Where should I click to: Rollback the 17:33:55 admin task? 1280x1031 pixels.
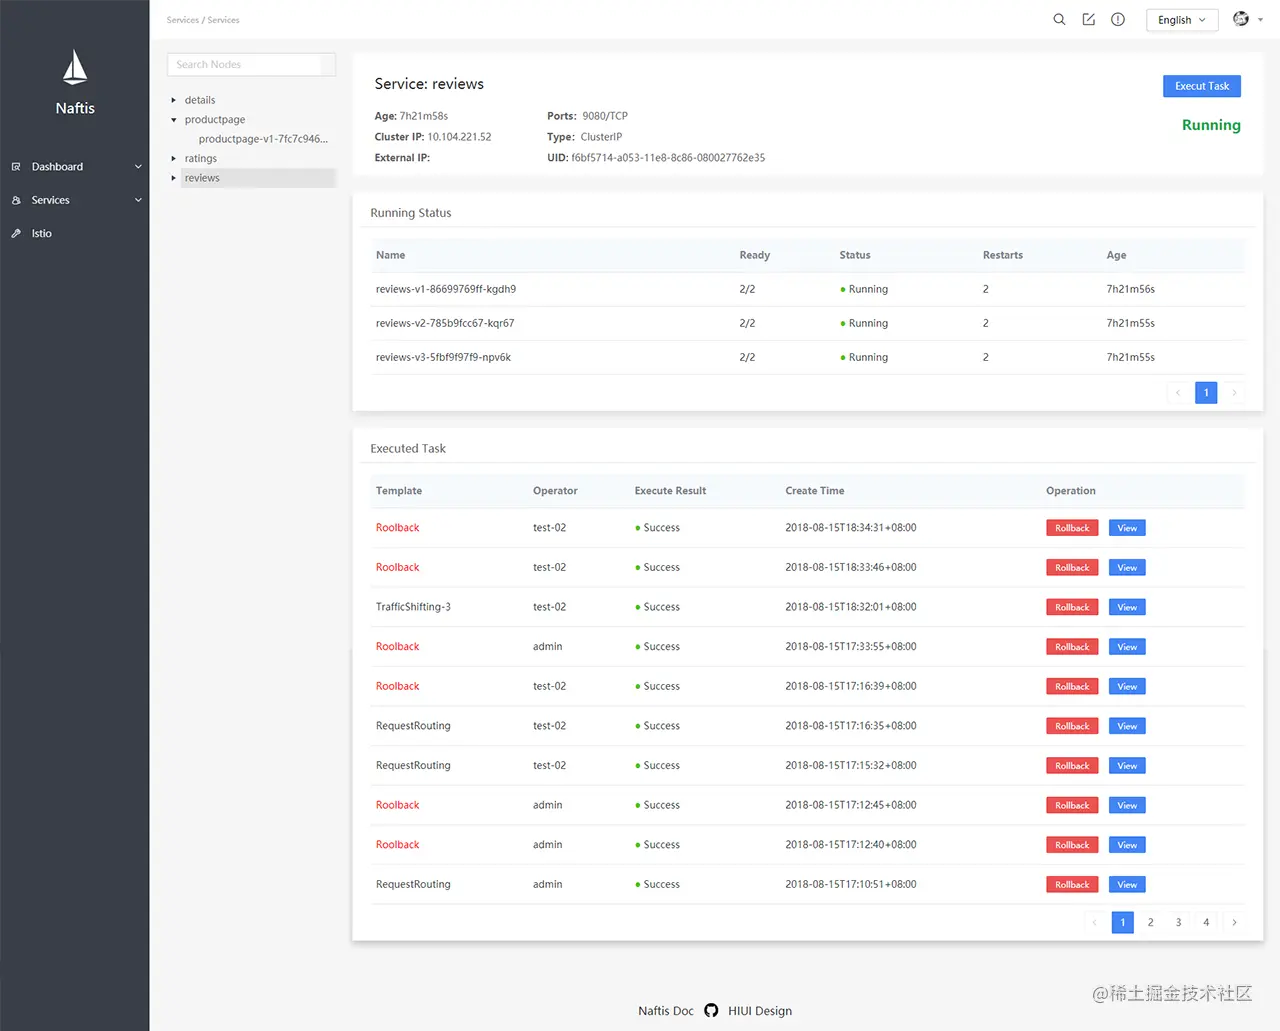[1072, 647]
